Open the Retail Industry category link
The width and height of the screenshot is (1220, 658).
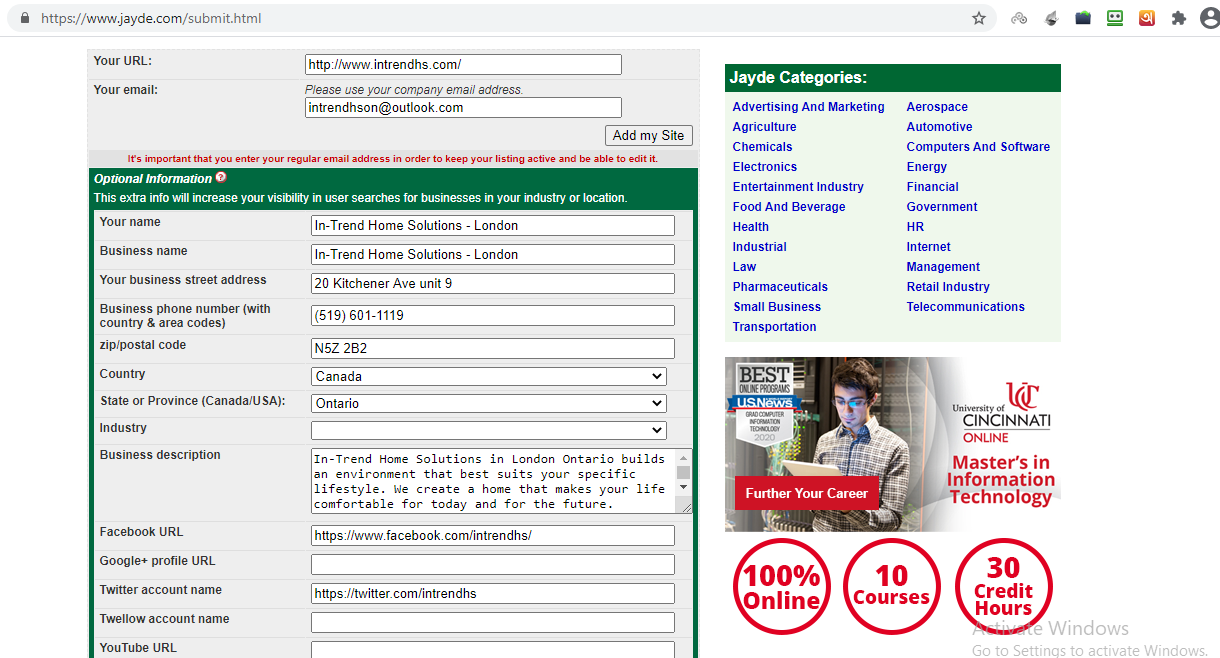click(948, 287)
